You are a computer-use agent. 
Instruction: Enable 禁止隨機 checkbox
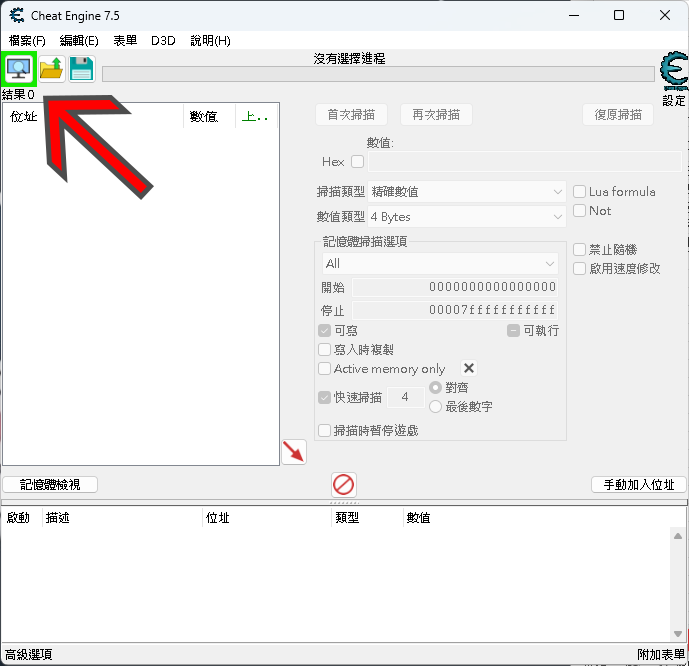[x=579, y=250]
